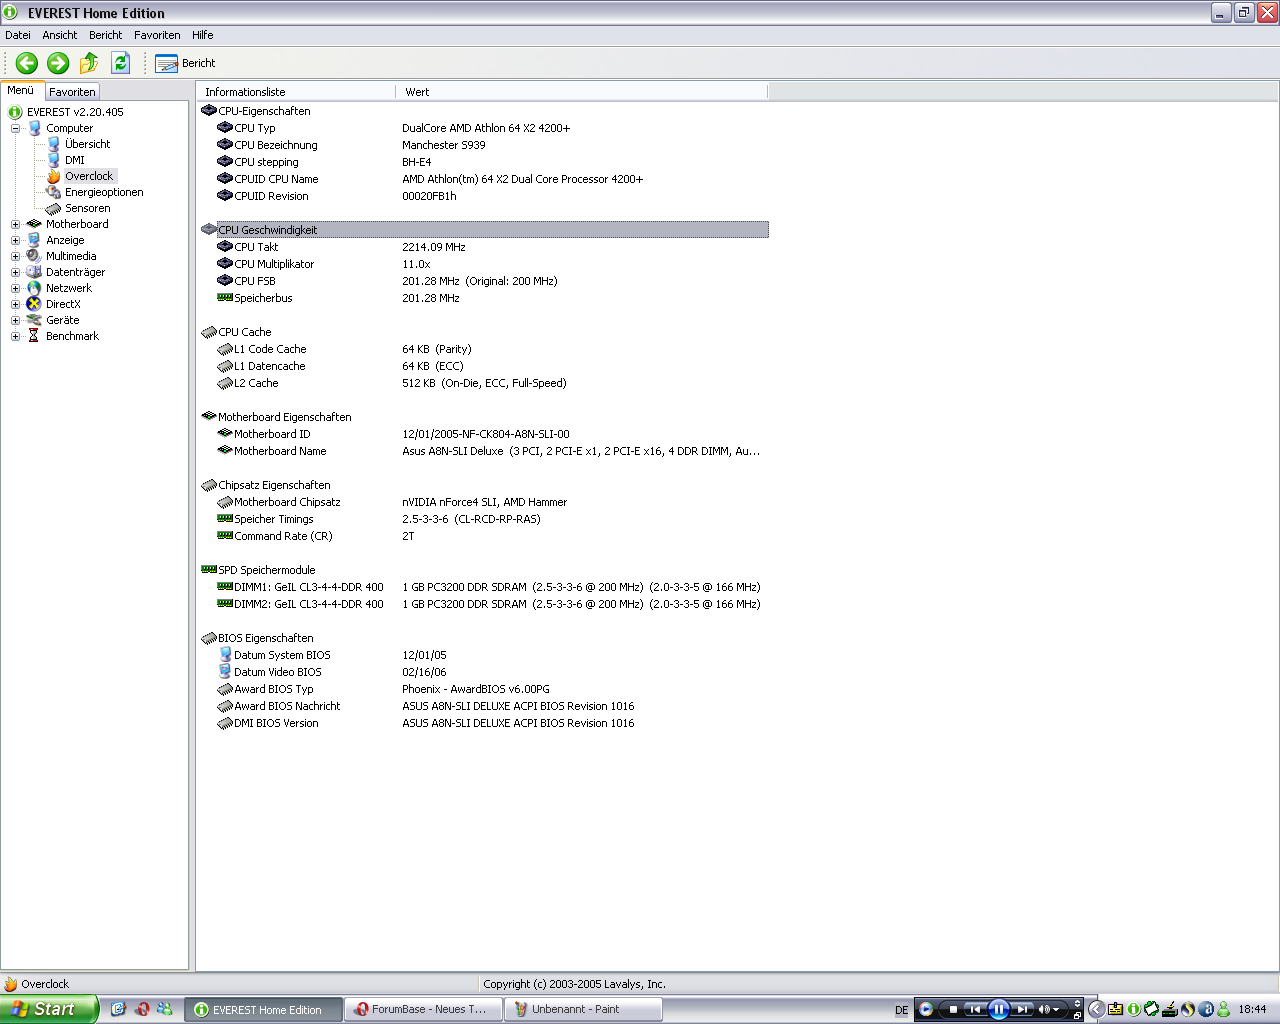Expand the DirectX tree node
The width and height of the screenshot is (1280, 1024).
pos(16,304)
